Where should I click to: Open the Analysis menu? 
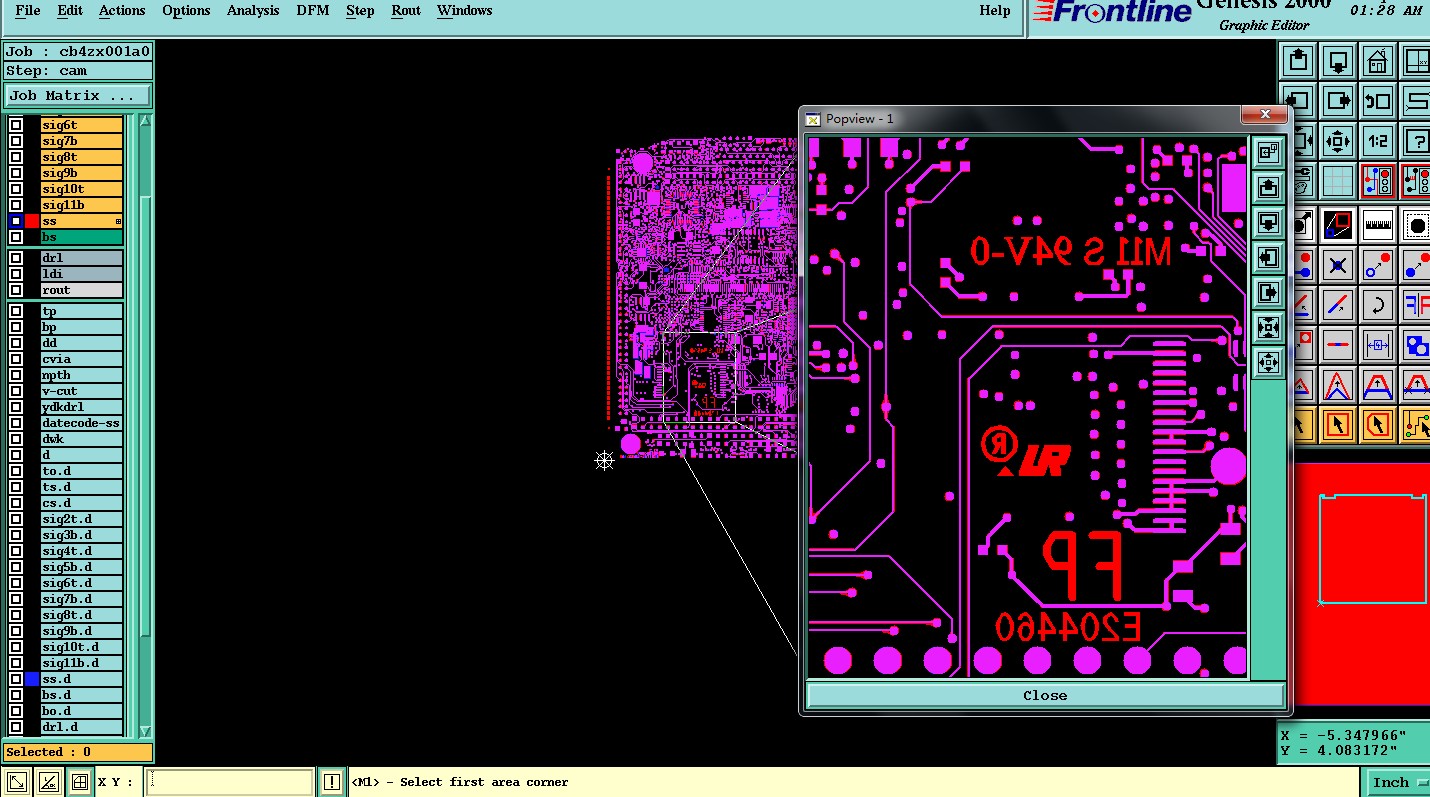[253, 10]
